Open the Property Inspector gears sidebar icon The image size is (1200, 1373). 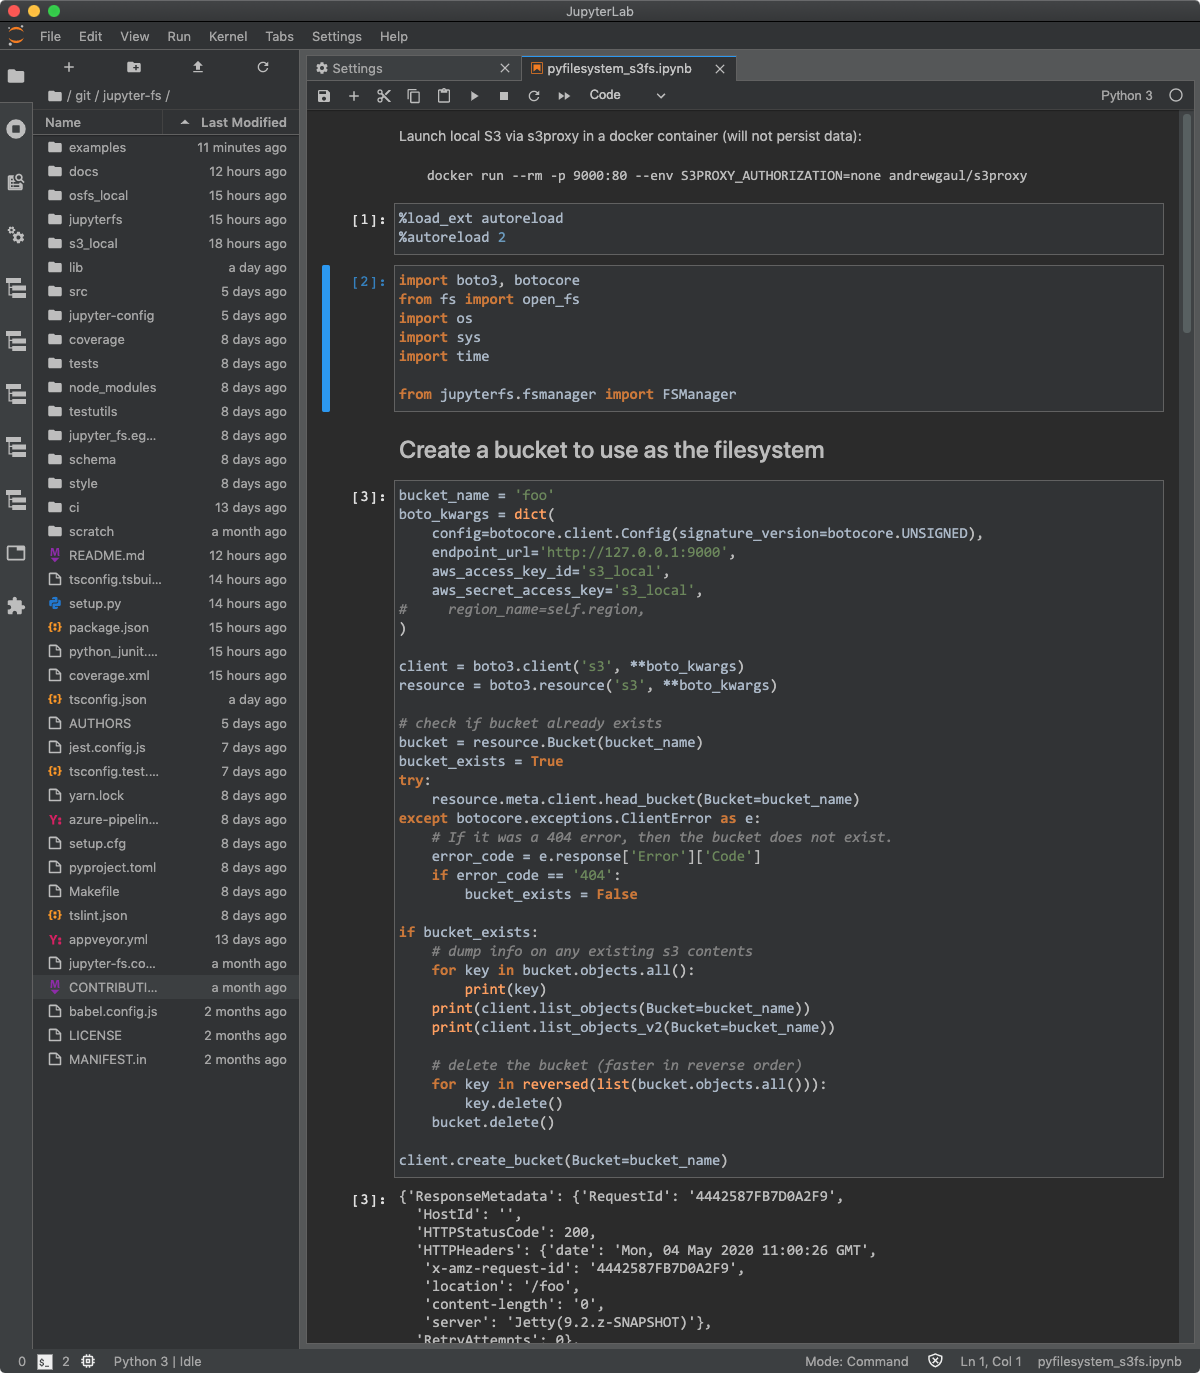click(x=16, y=235)
